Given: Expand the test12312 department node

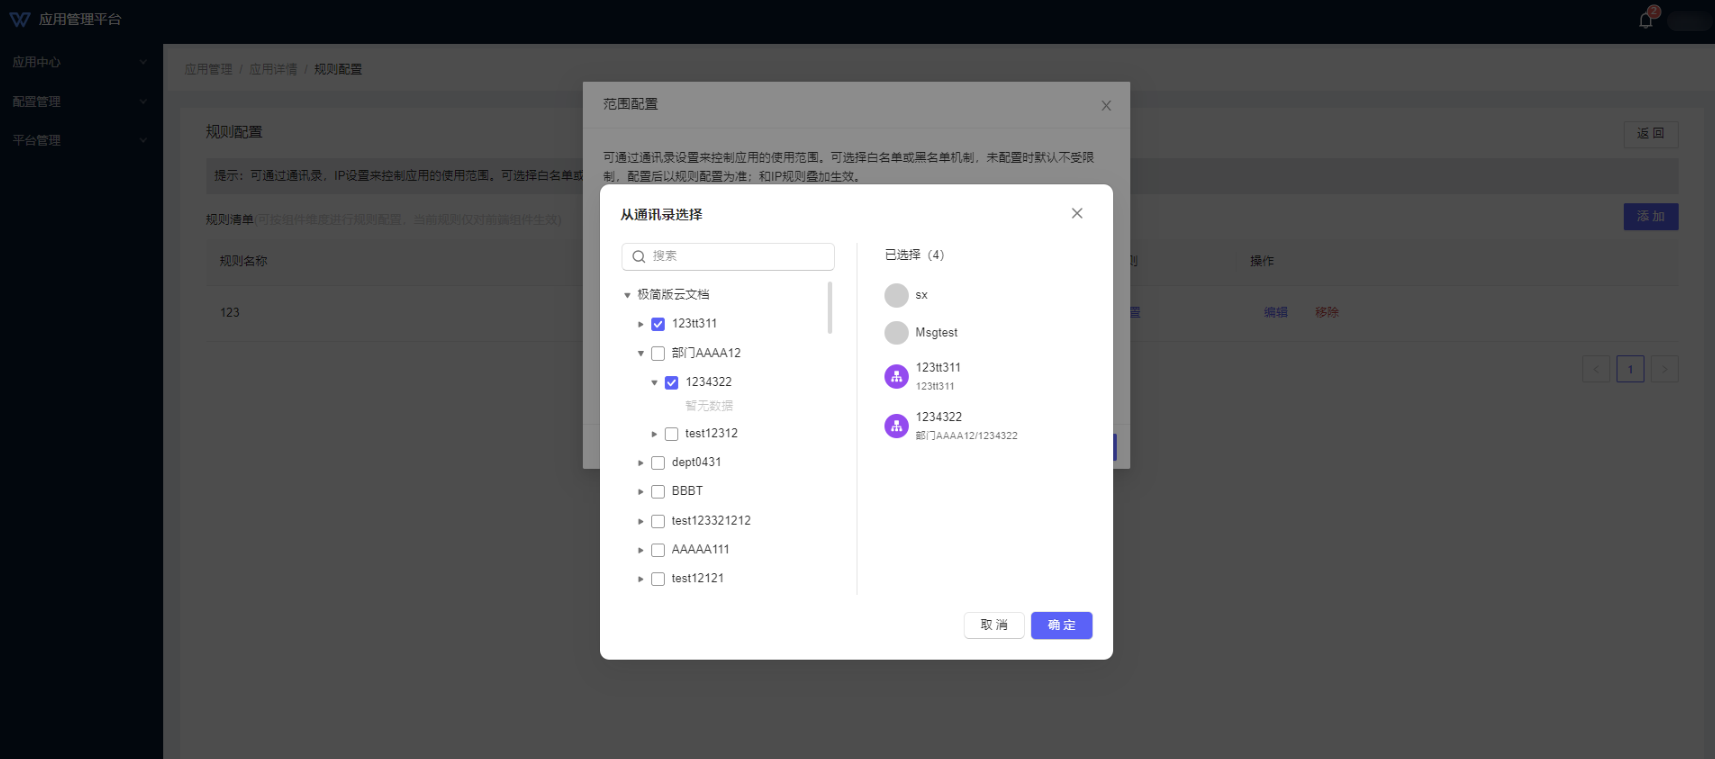Looking at the screenshot, I should click(654, 434).
